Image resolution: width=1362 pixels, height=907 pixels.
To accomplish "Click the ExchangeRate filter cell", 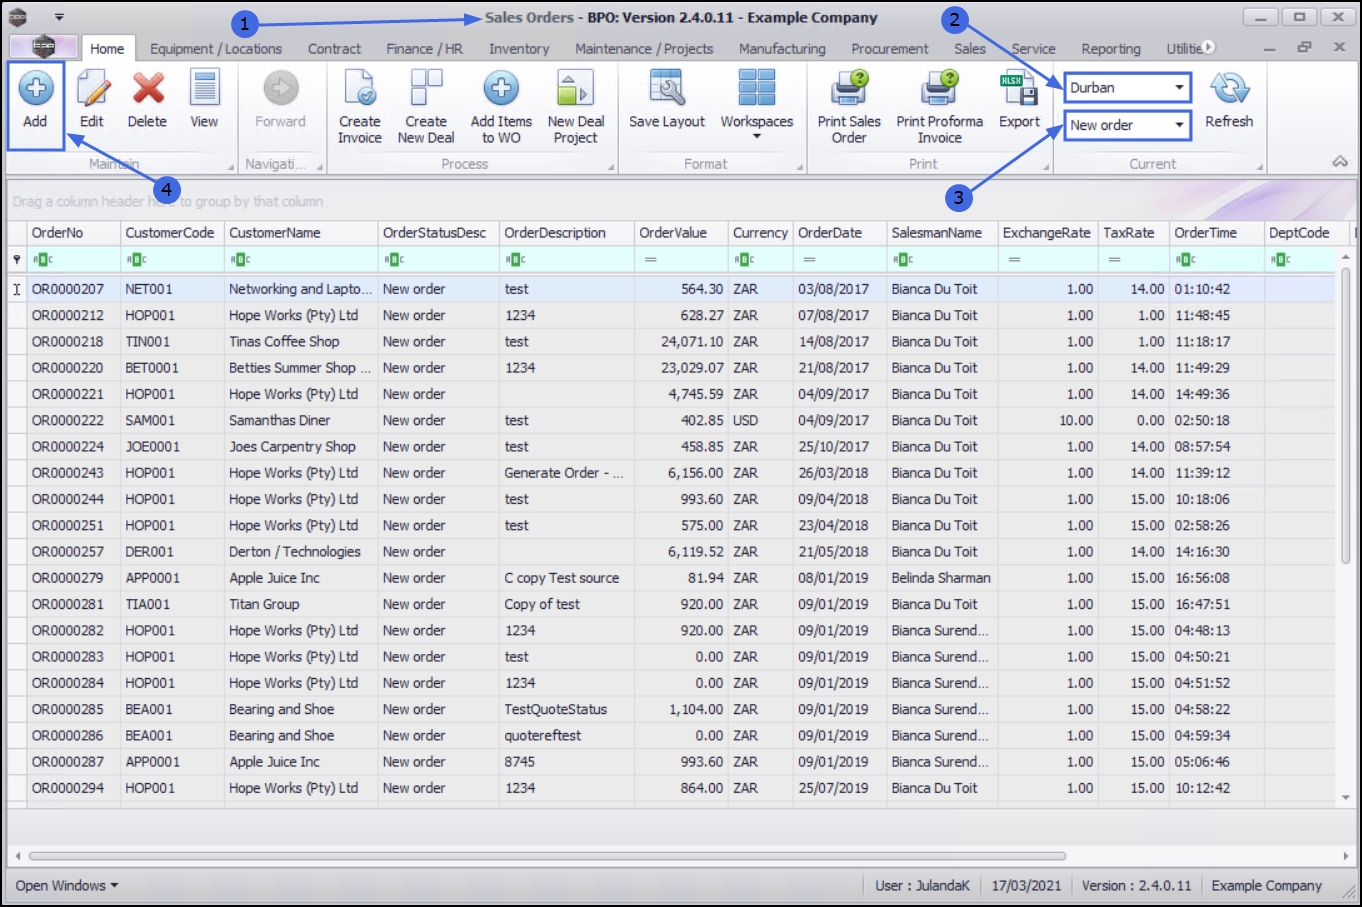I will (x=1048, y=260).
